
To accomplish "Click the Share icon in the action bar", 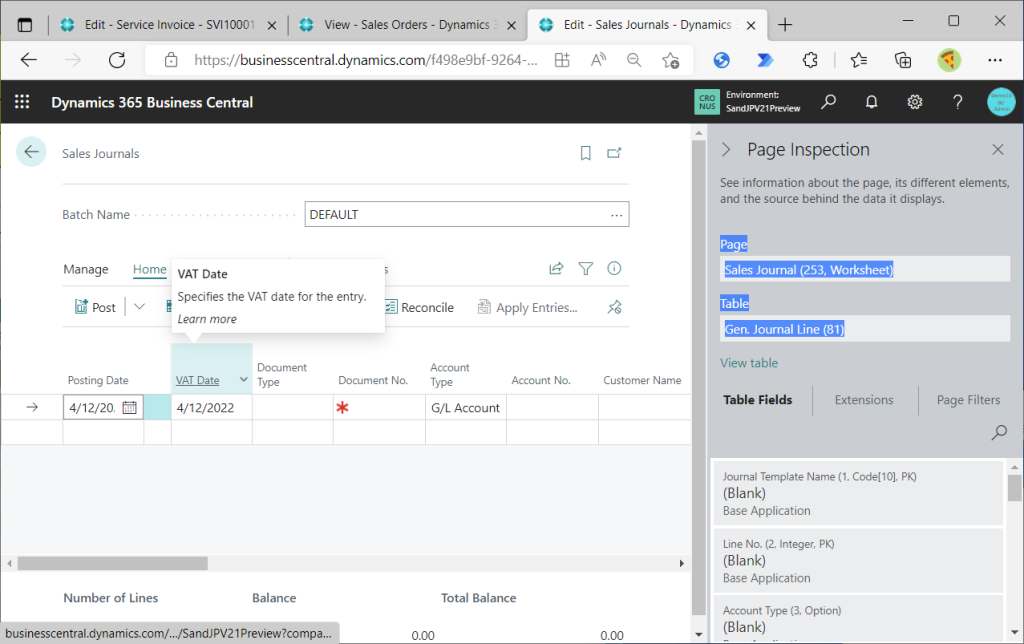I will 556,268.
